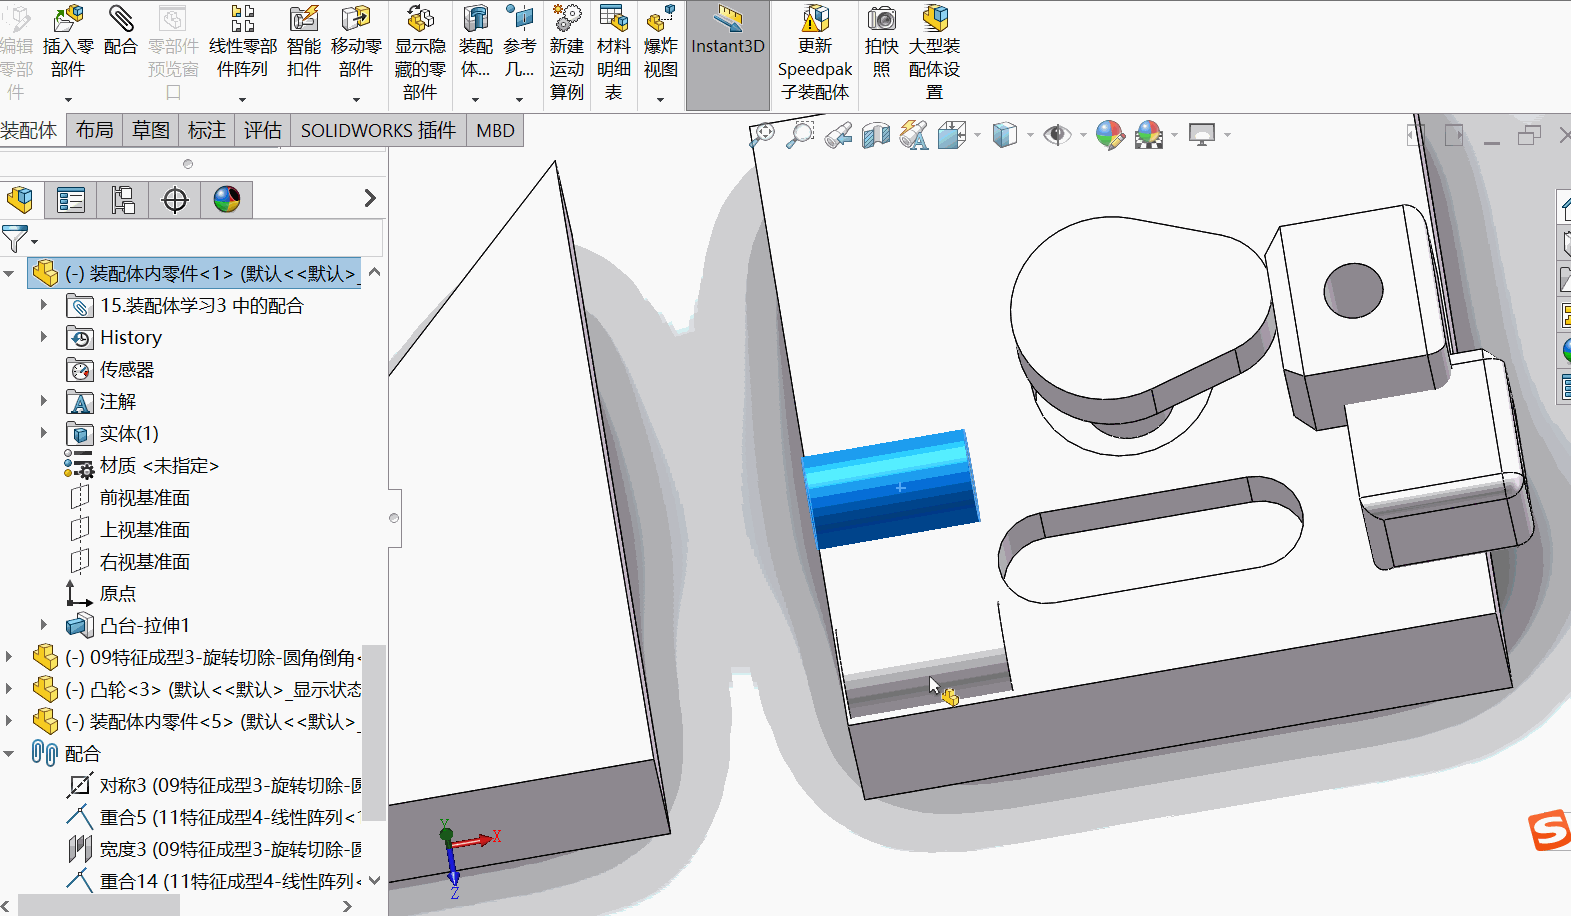The width and height of the screenshot is (1571, 916).
Task: Click the Previous View icon
Action: pyautogui.click(x=838, y=134)
